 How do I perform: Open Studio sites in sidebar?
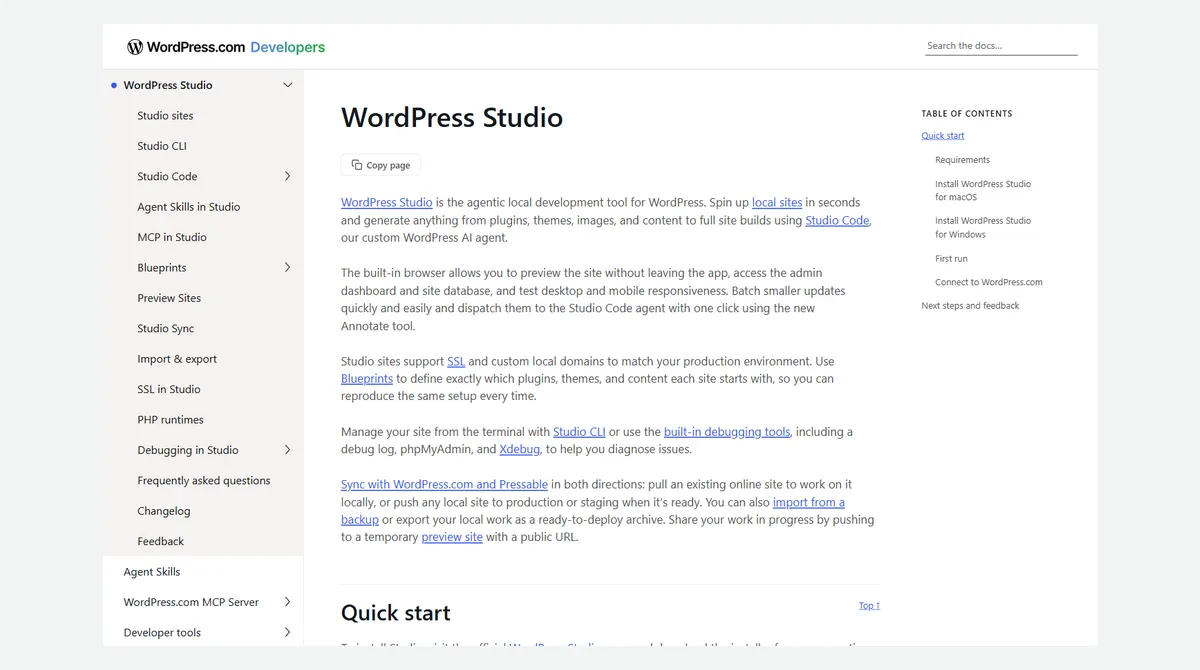pos(165,116)
